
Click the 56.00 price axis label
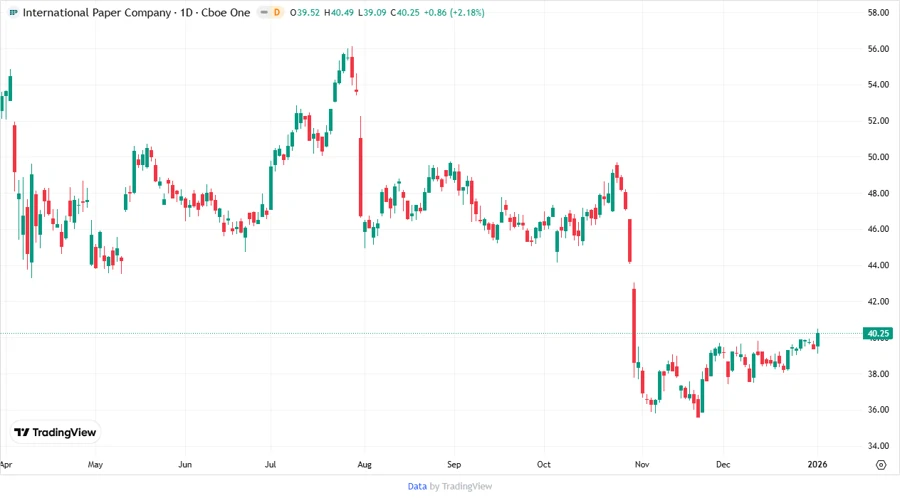point(878,49)
